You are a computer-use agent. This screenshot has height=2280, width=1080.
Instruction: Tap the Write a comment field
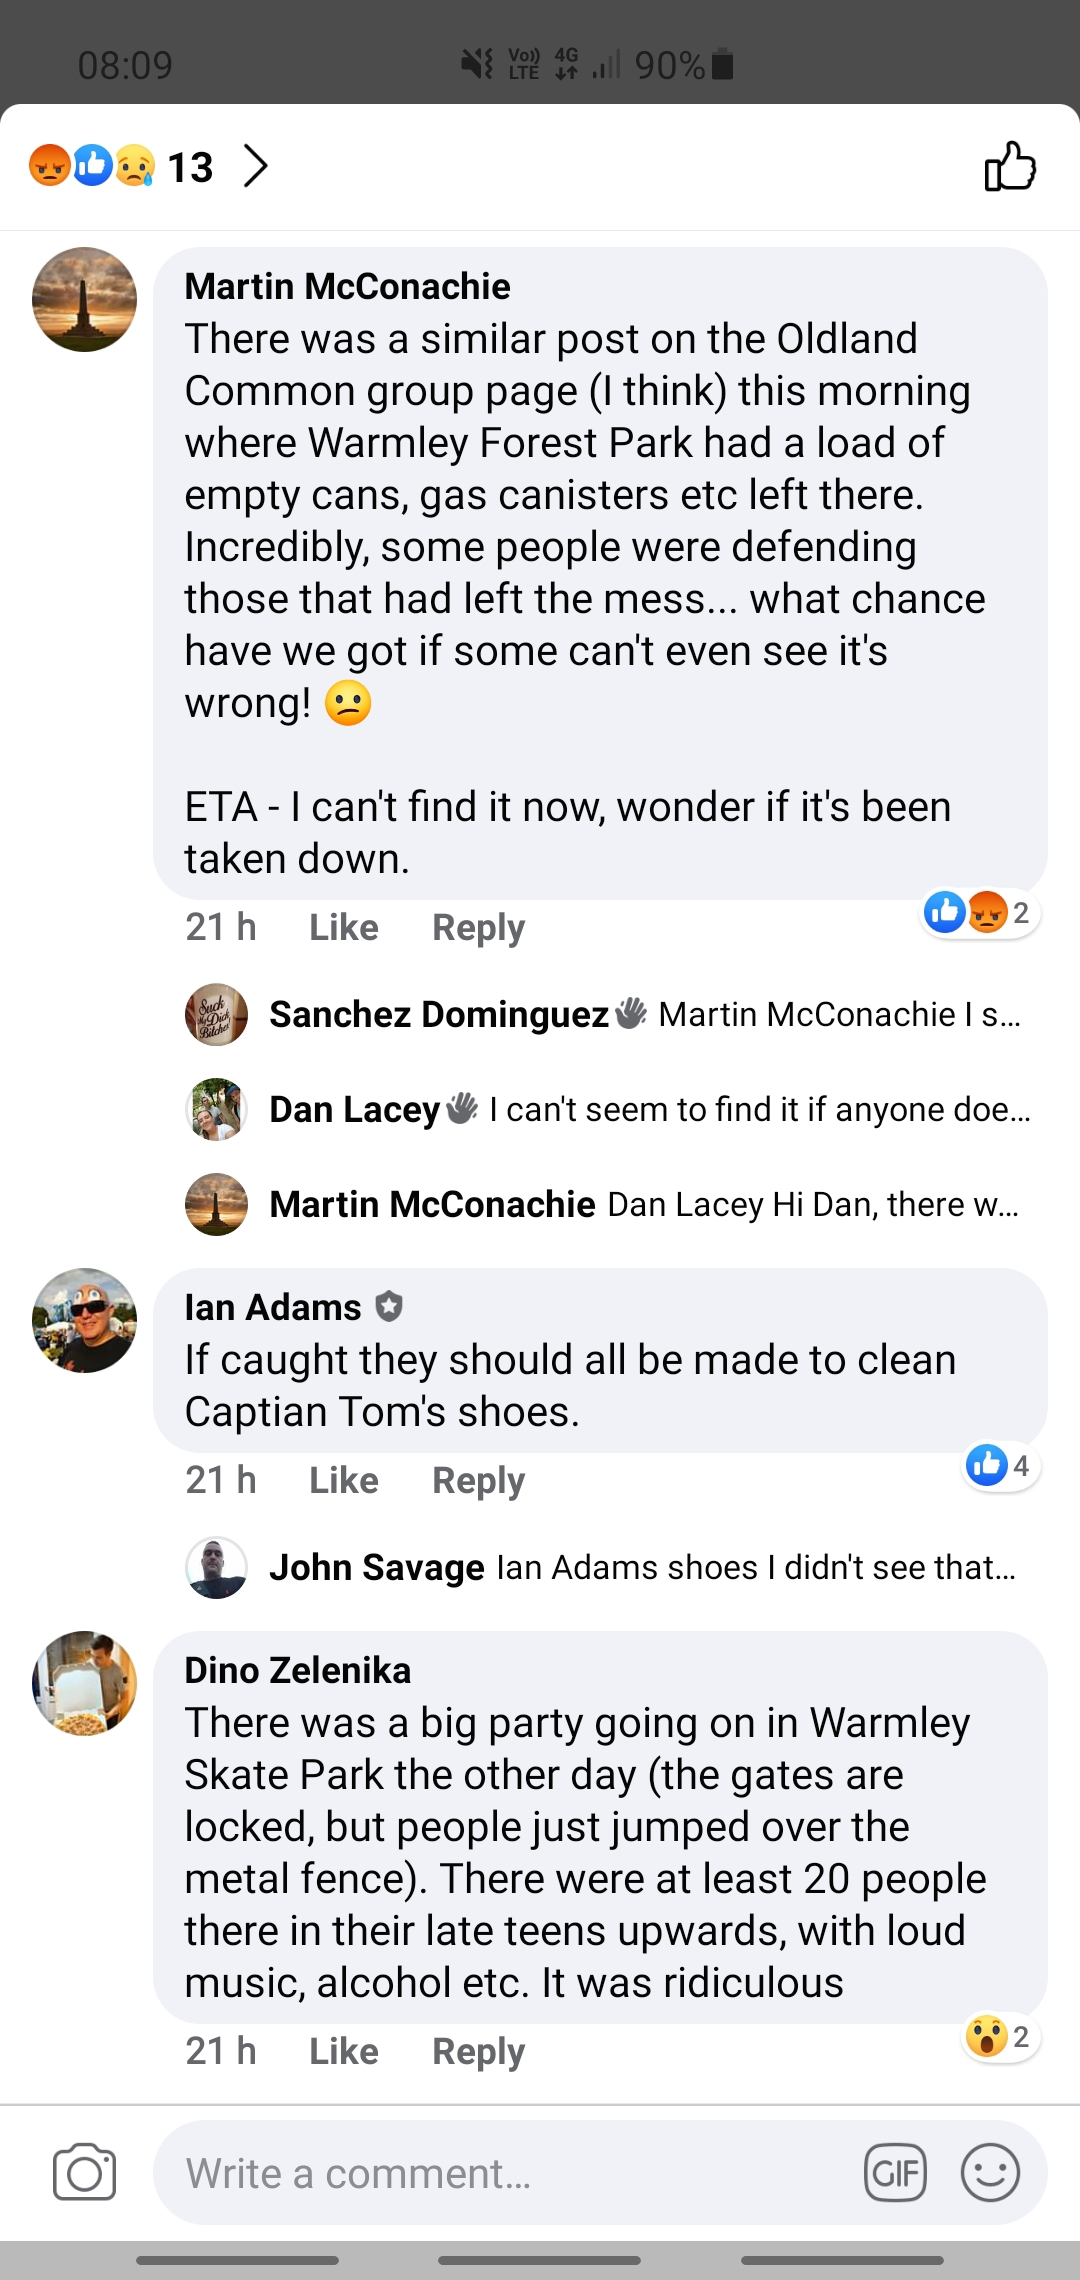coord(500,2173)
